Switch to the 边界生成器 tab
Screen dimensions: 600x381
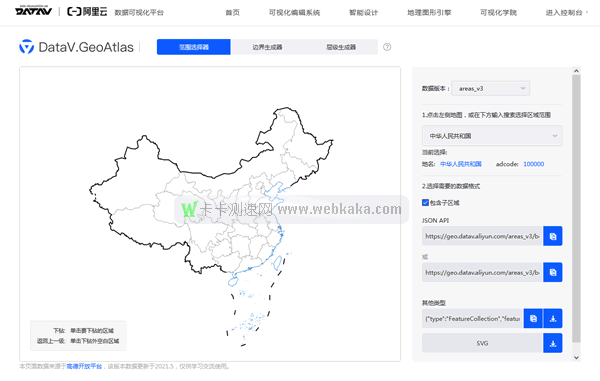point(267,47)
